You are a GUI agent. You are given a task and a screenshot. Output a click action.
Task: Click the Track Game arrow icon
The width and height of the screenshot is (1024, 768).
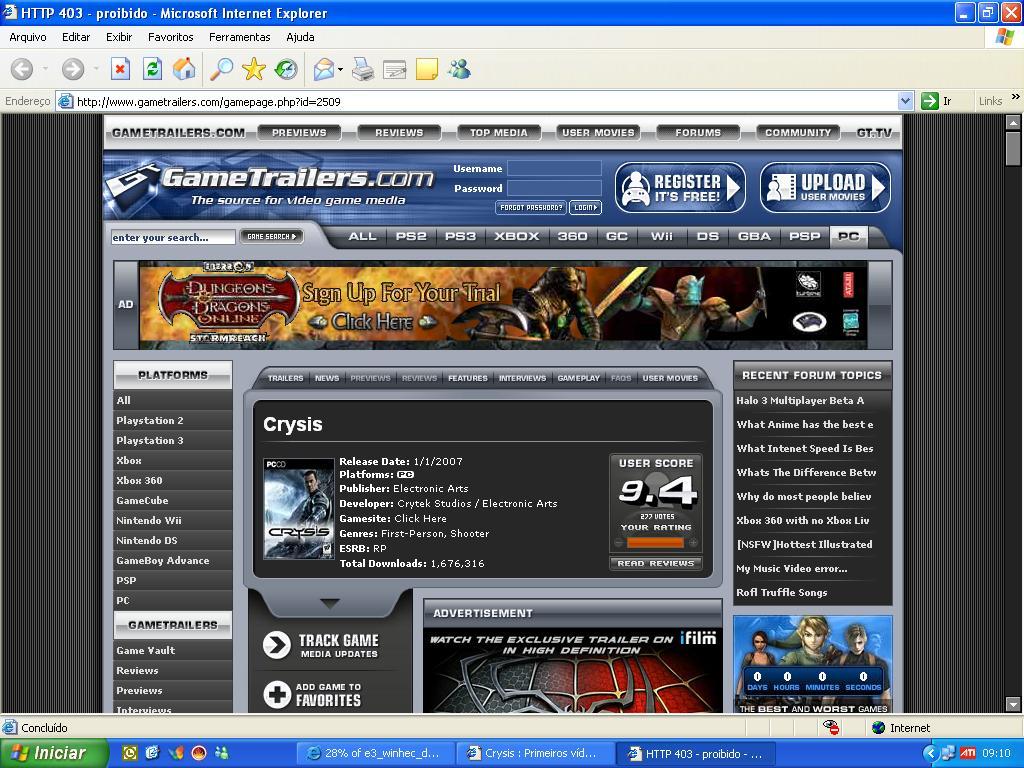277,645
